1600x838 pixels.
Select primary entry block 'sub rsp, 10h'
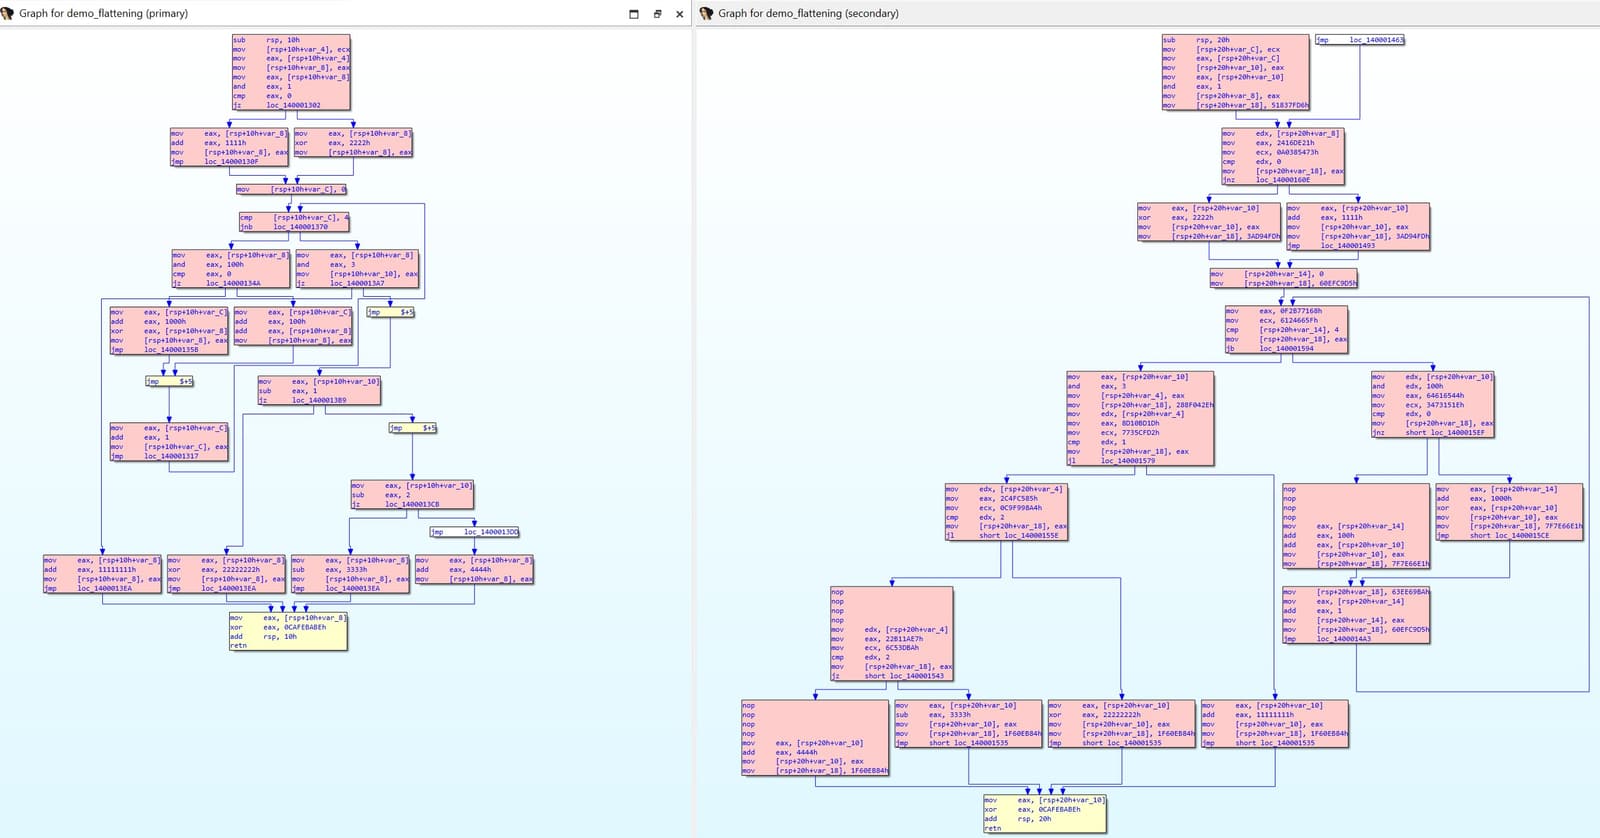(x=291, y=73)
